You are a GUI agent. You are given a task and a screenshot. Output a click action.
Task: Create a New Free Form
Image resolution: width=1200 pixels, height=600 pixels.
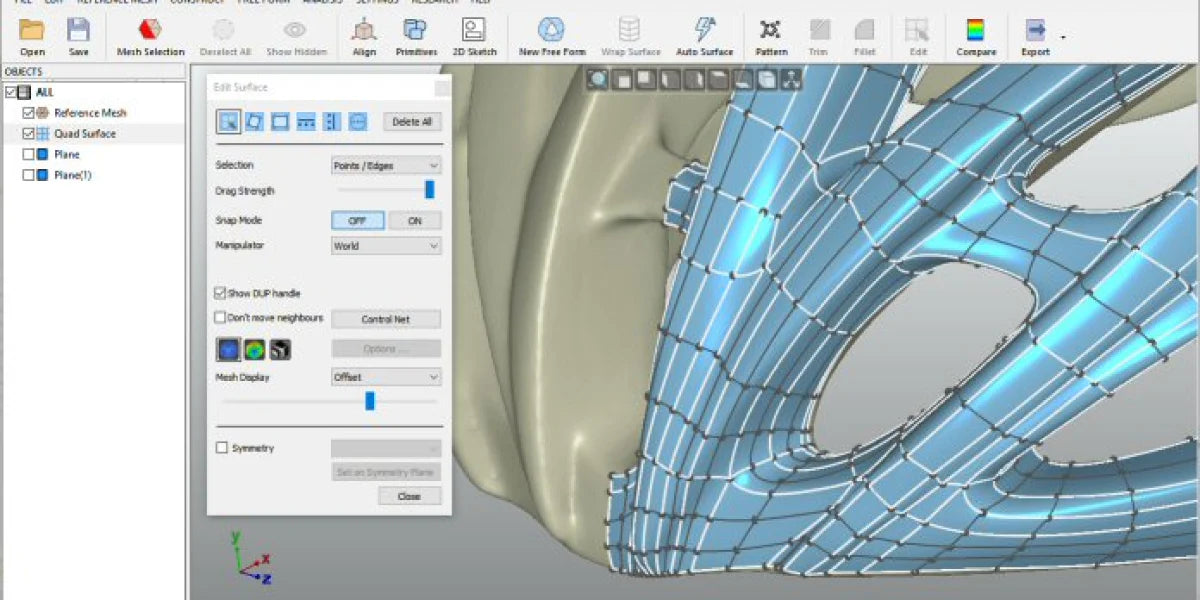pyautogui.click(x=552, y=37)
